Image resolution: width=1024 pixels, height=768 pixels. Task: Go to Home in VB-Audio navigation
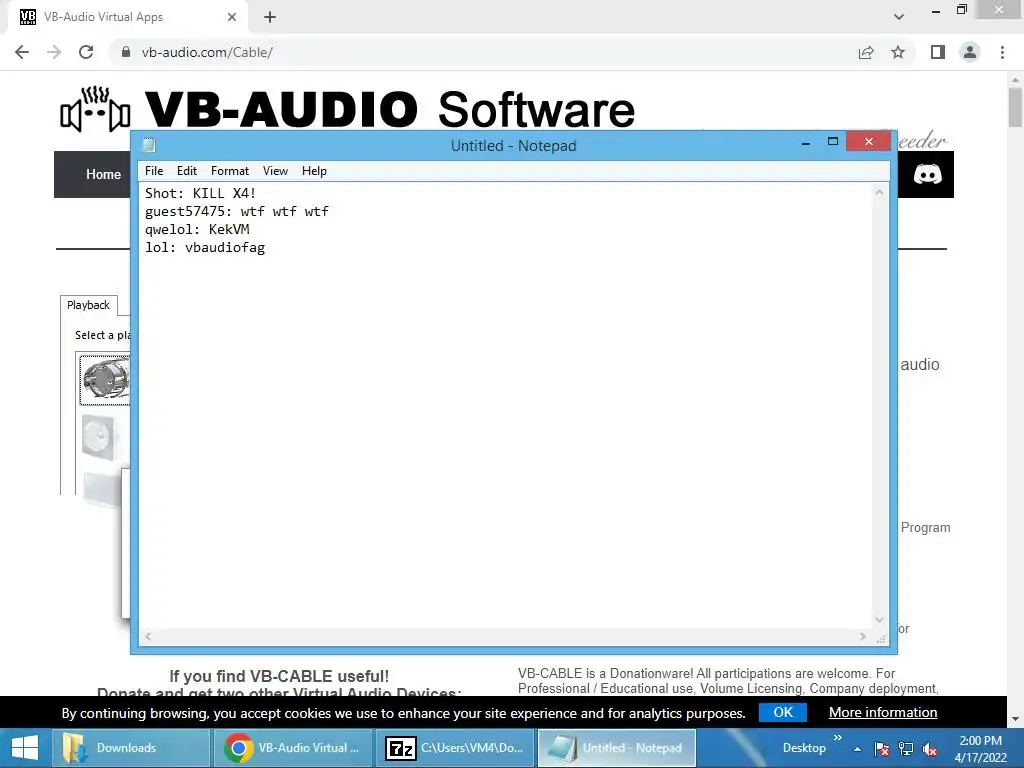pyautogui.click(x=103, y=174)
